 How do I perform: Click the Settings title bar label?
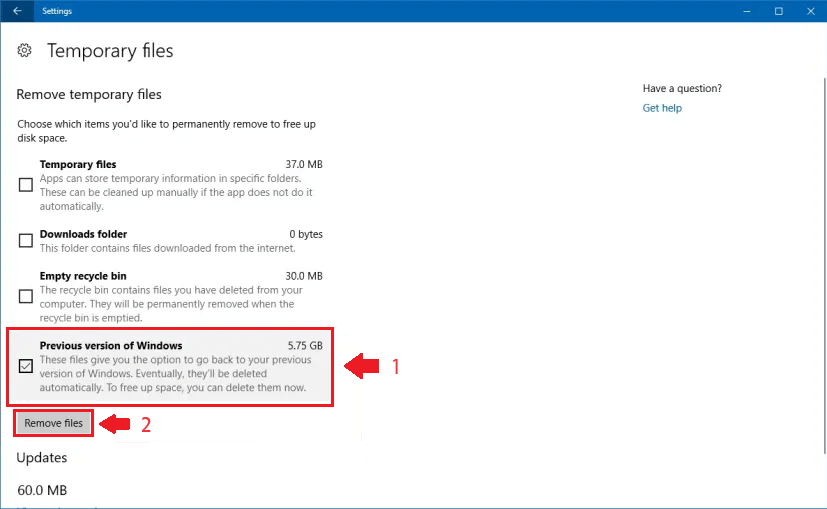[x=57, y=11]
